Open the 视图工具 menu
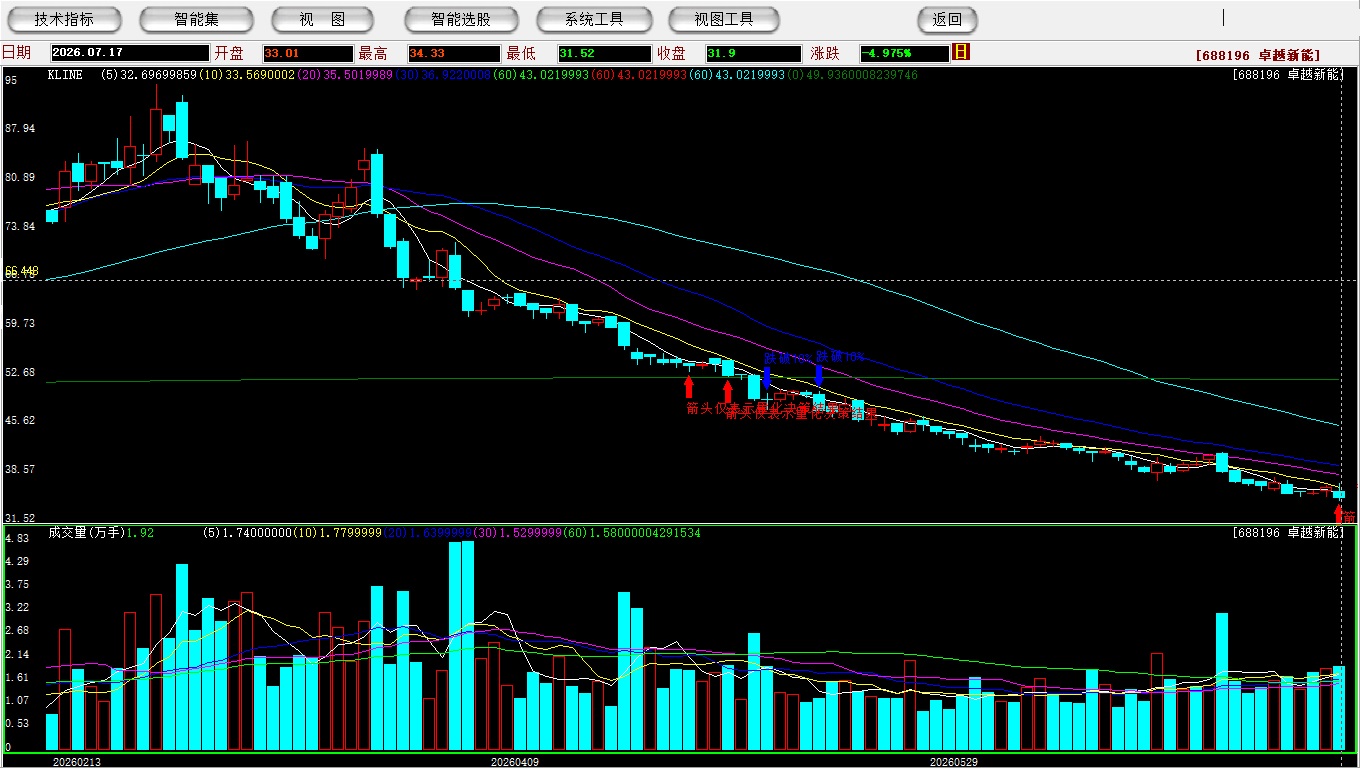The image size is (1360, 768). click(724, 19)
